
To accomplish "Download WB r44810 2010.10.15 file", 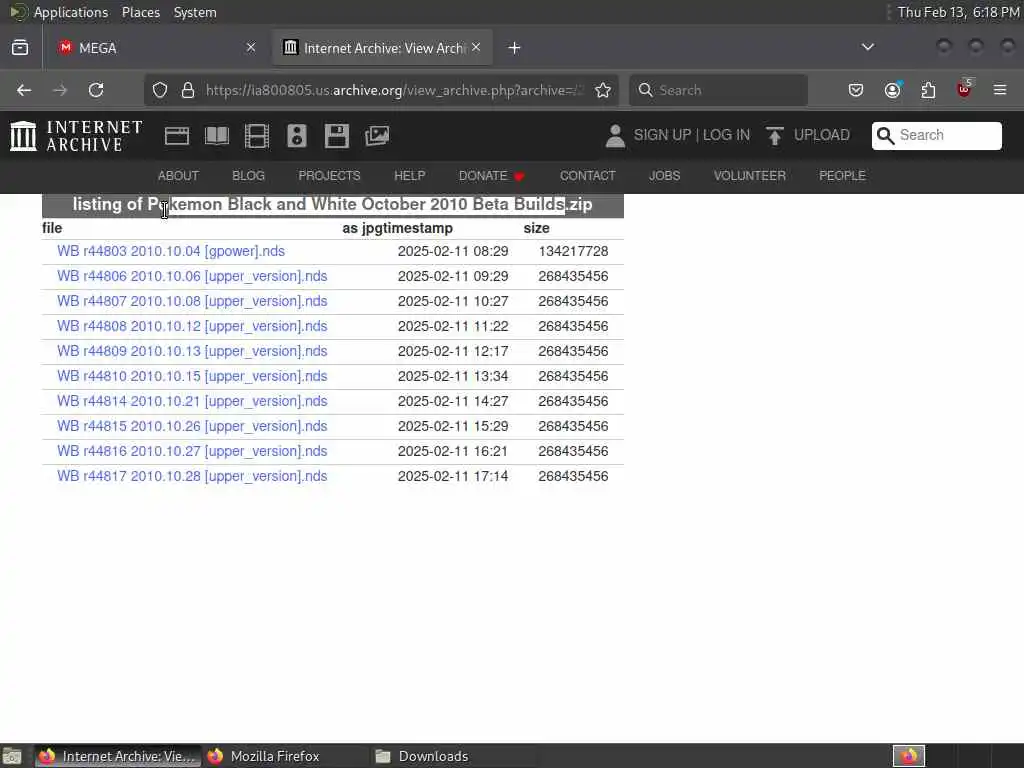I will tap(192, 376).
